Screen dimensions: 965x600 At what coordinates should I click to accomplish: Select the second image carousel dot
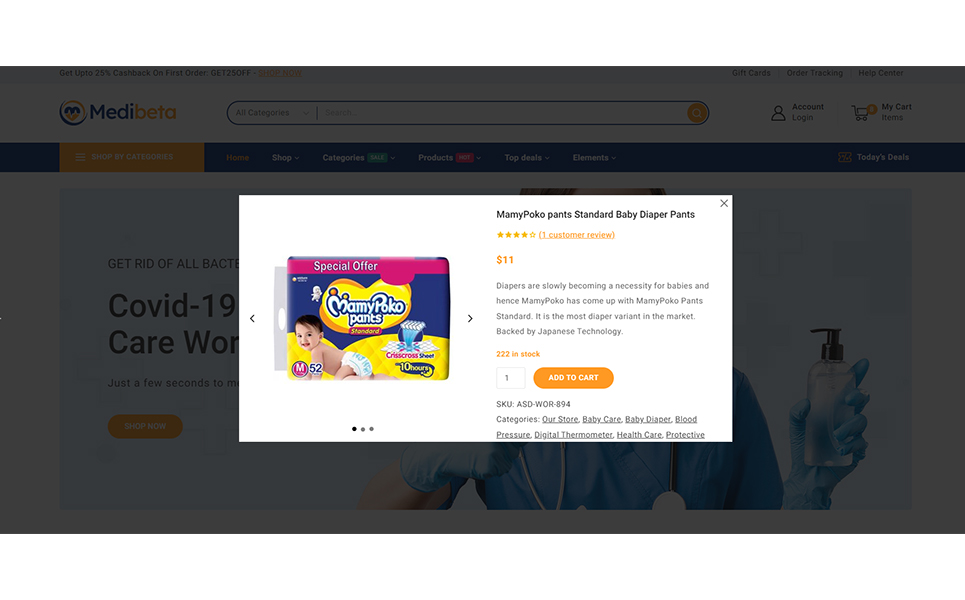click(x=362, y=429)
